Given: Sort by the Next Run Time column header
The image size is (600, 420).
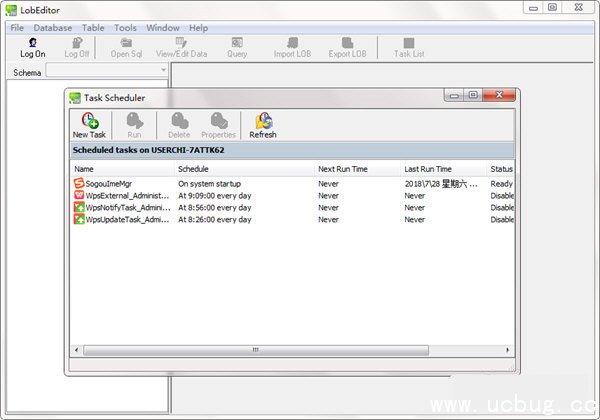Looking at the screenshot, I should tap(356, 169).
